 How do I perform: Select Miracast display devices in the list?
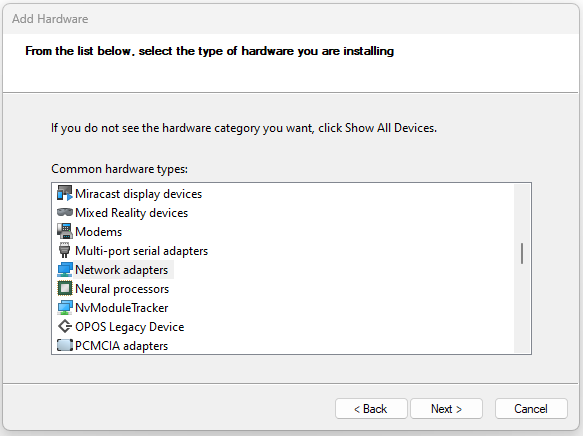138,194
